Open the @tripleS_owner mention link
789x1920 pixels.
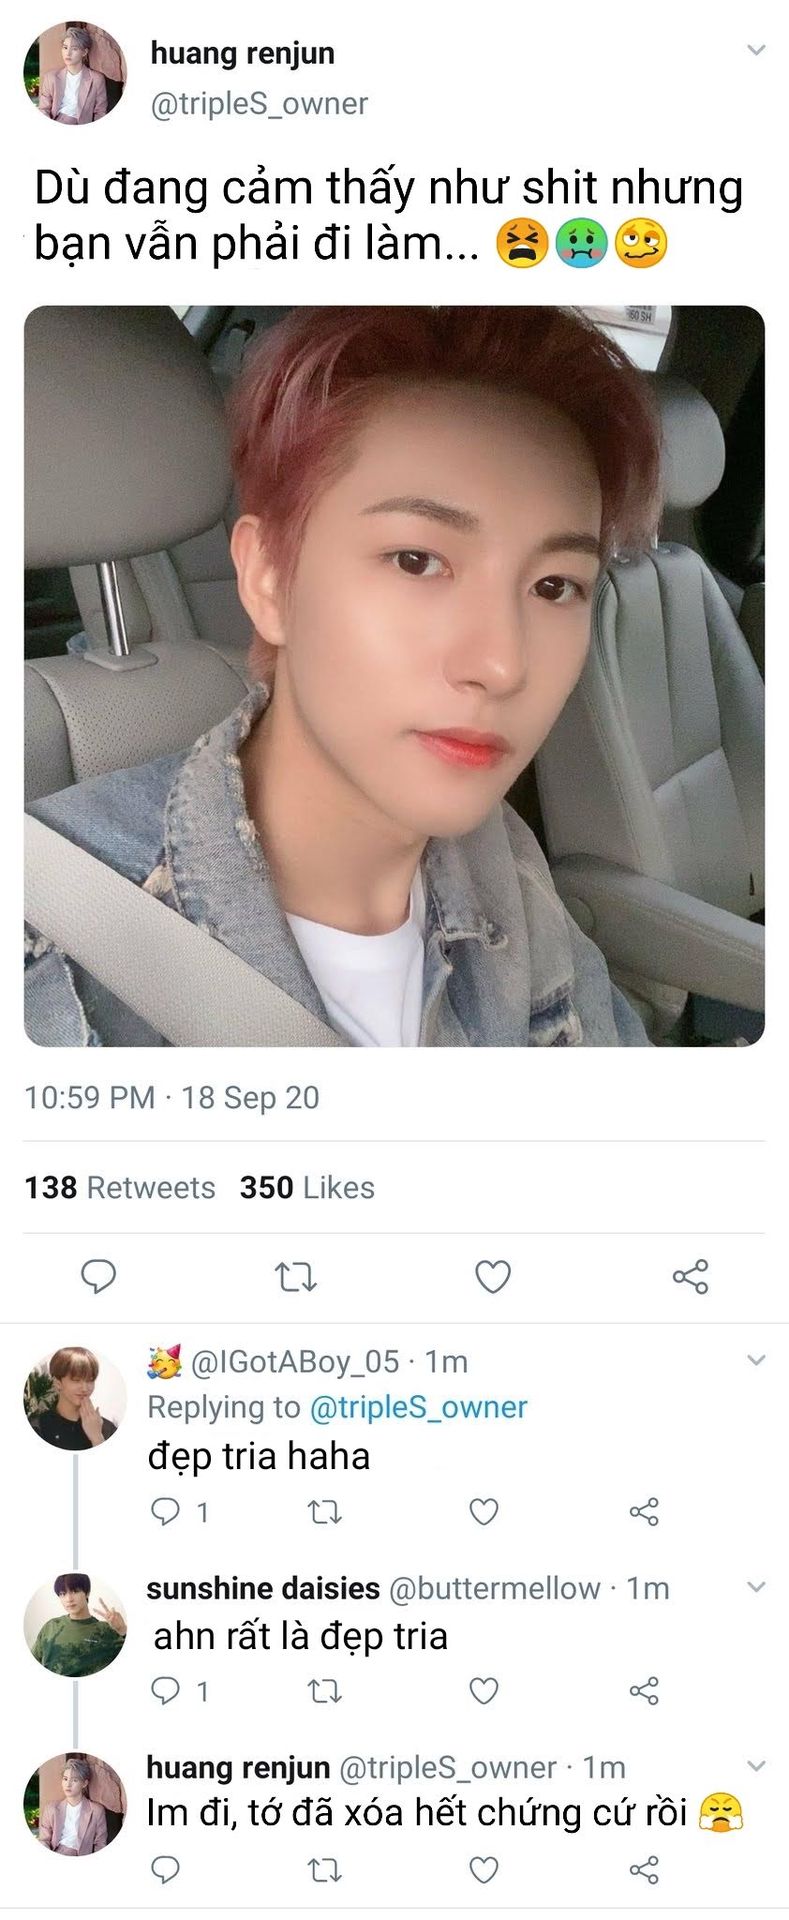[x=418, y=1407]
